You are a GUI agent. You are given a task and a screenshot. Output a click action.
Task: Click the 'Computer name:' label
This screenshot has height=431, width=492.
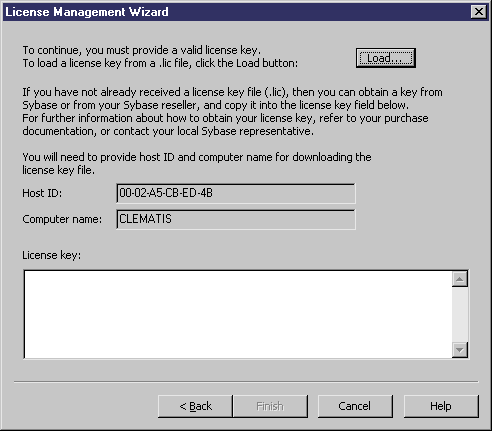[x=62, y=219]
